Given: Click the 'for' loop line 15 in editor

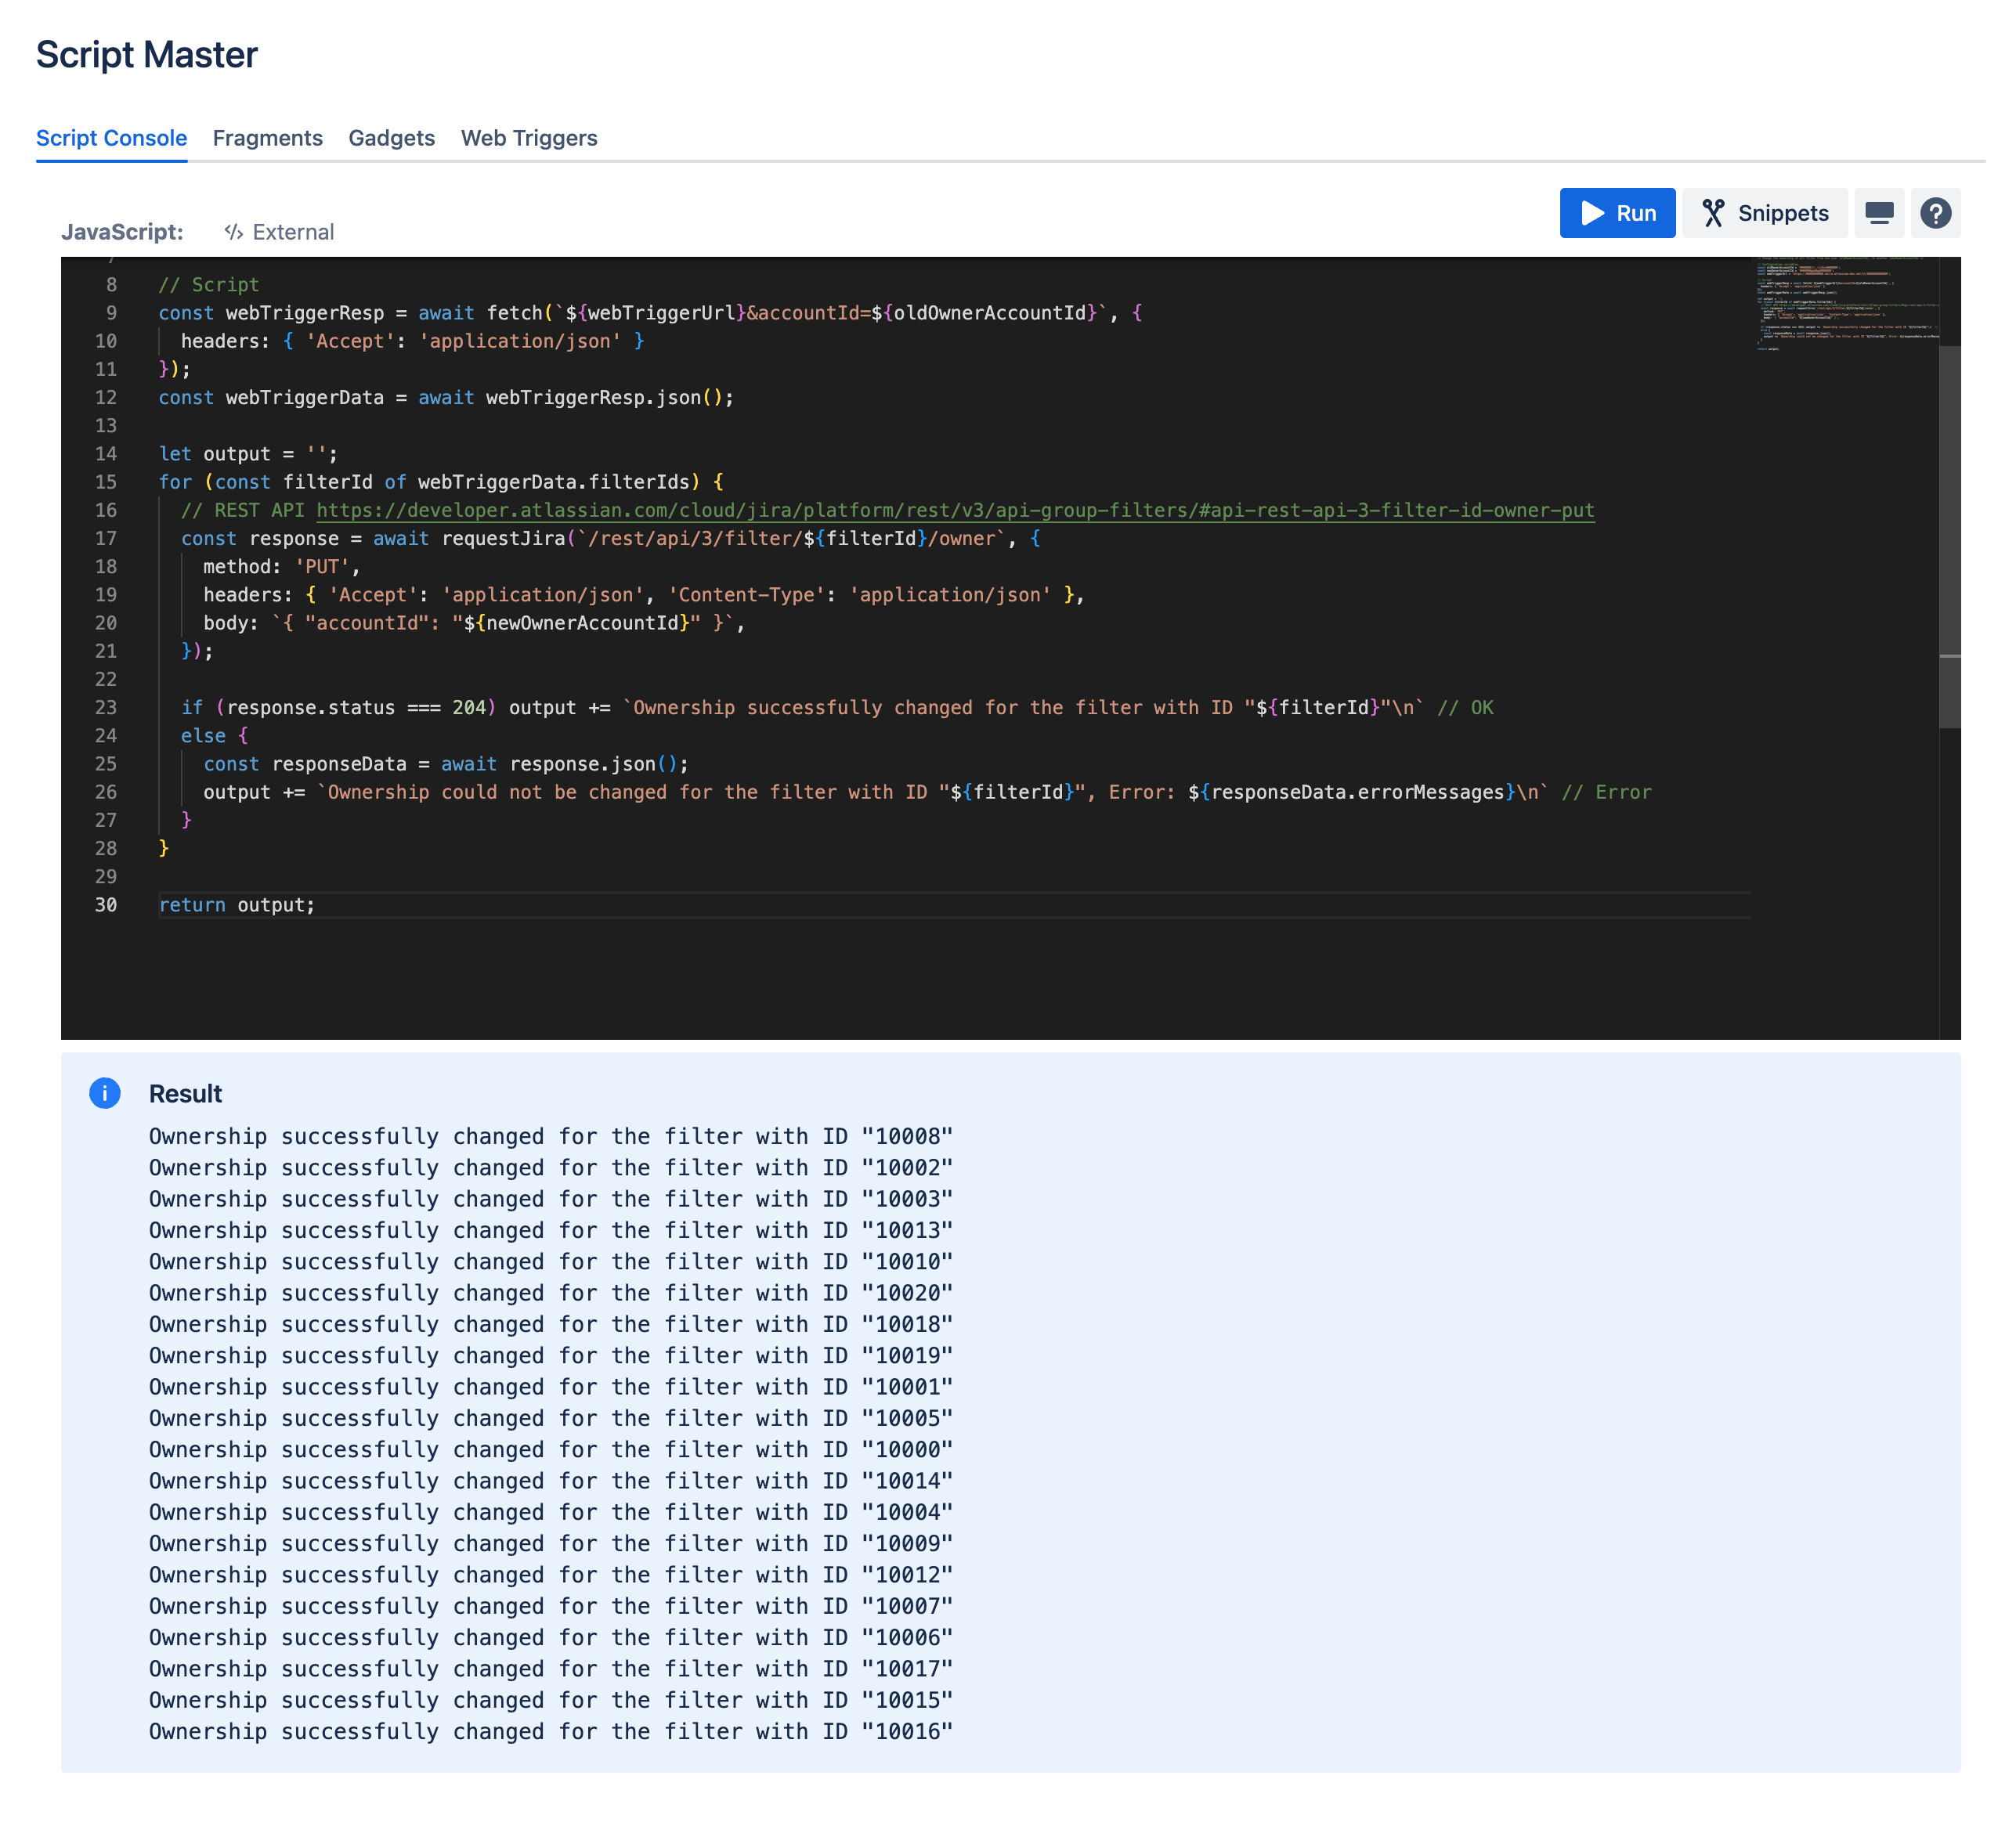Looking at the screenshot, I should [x=440, y=482].
